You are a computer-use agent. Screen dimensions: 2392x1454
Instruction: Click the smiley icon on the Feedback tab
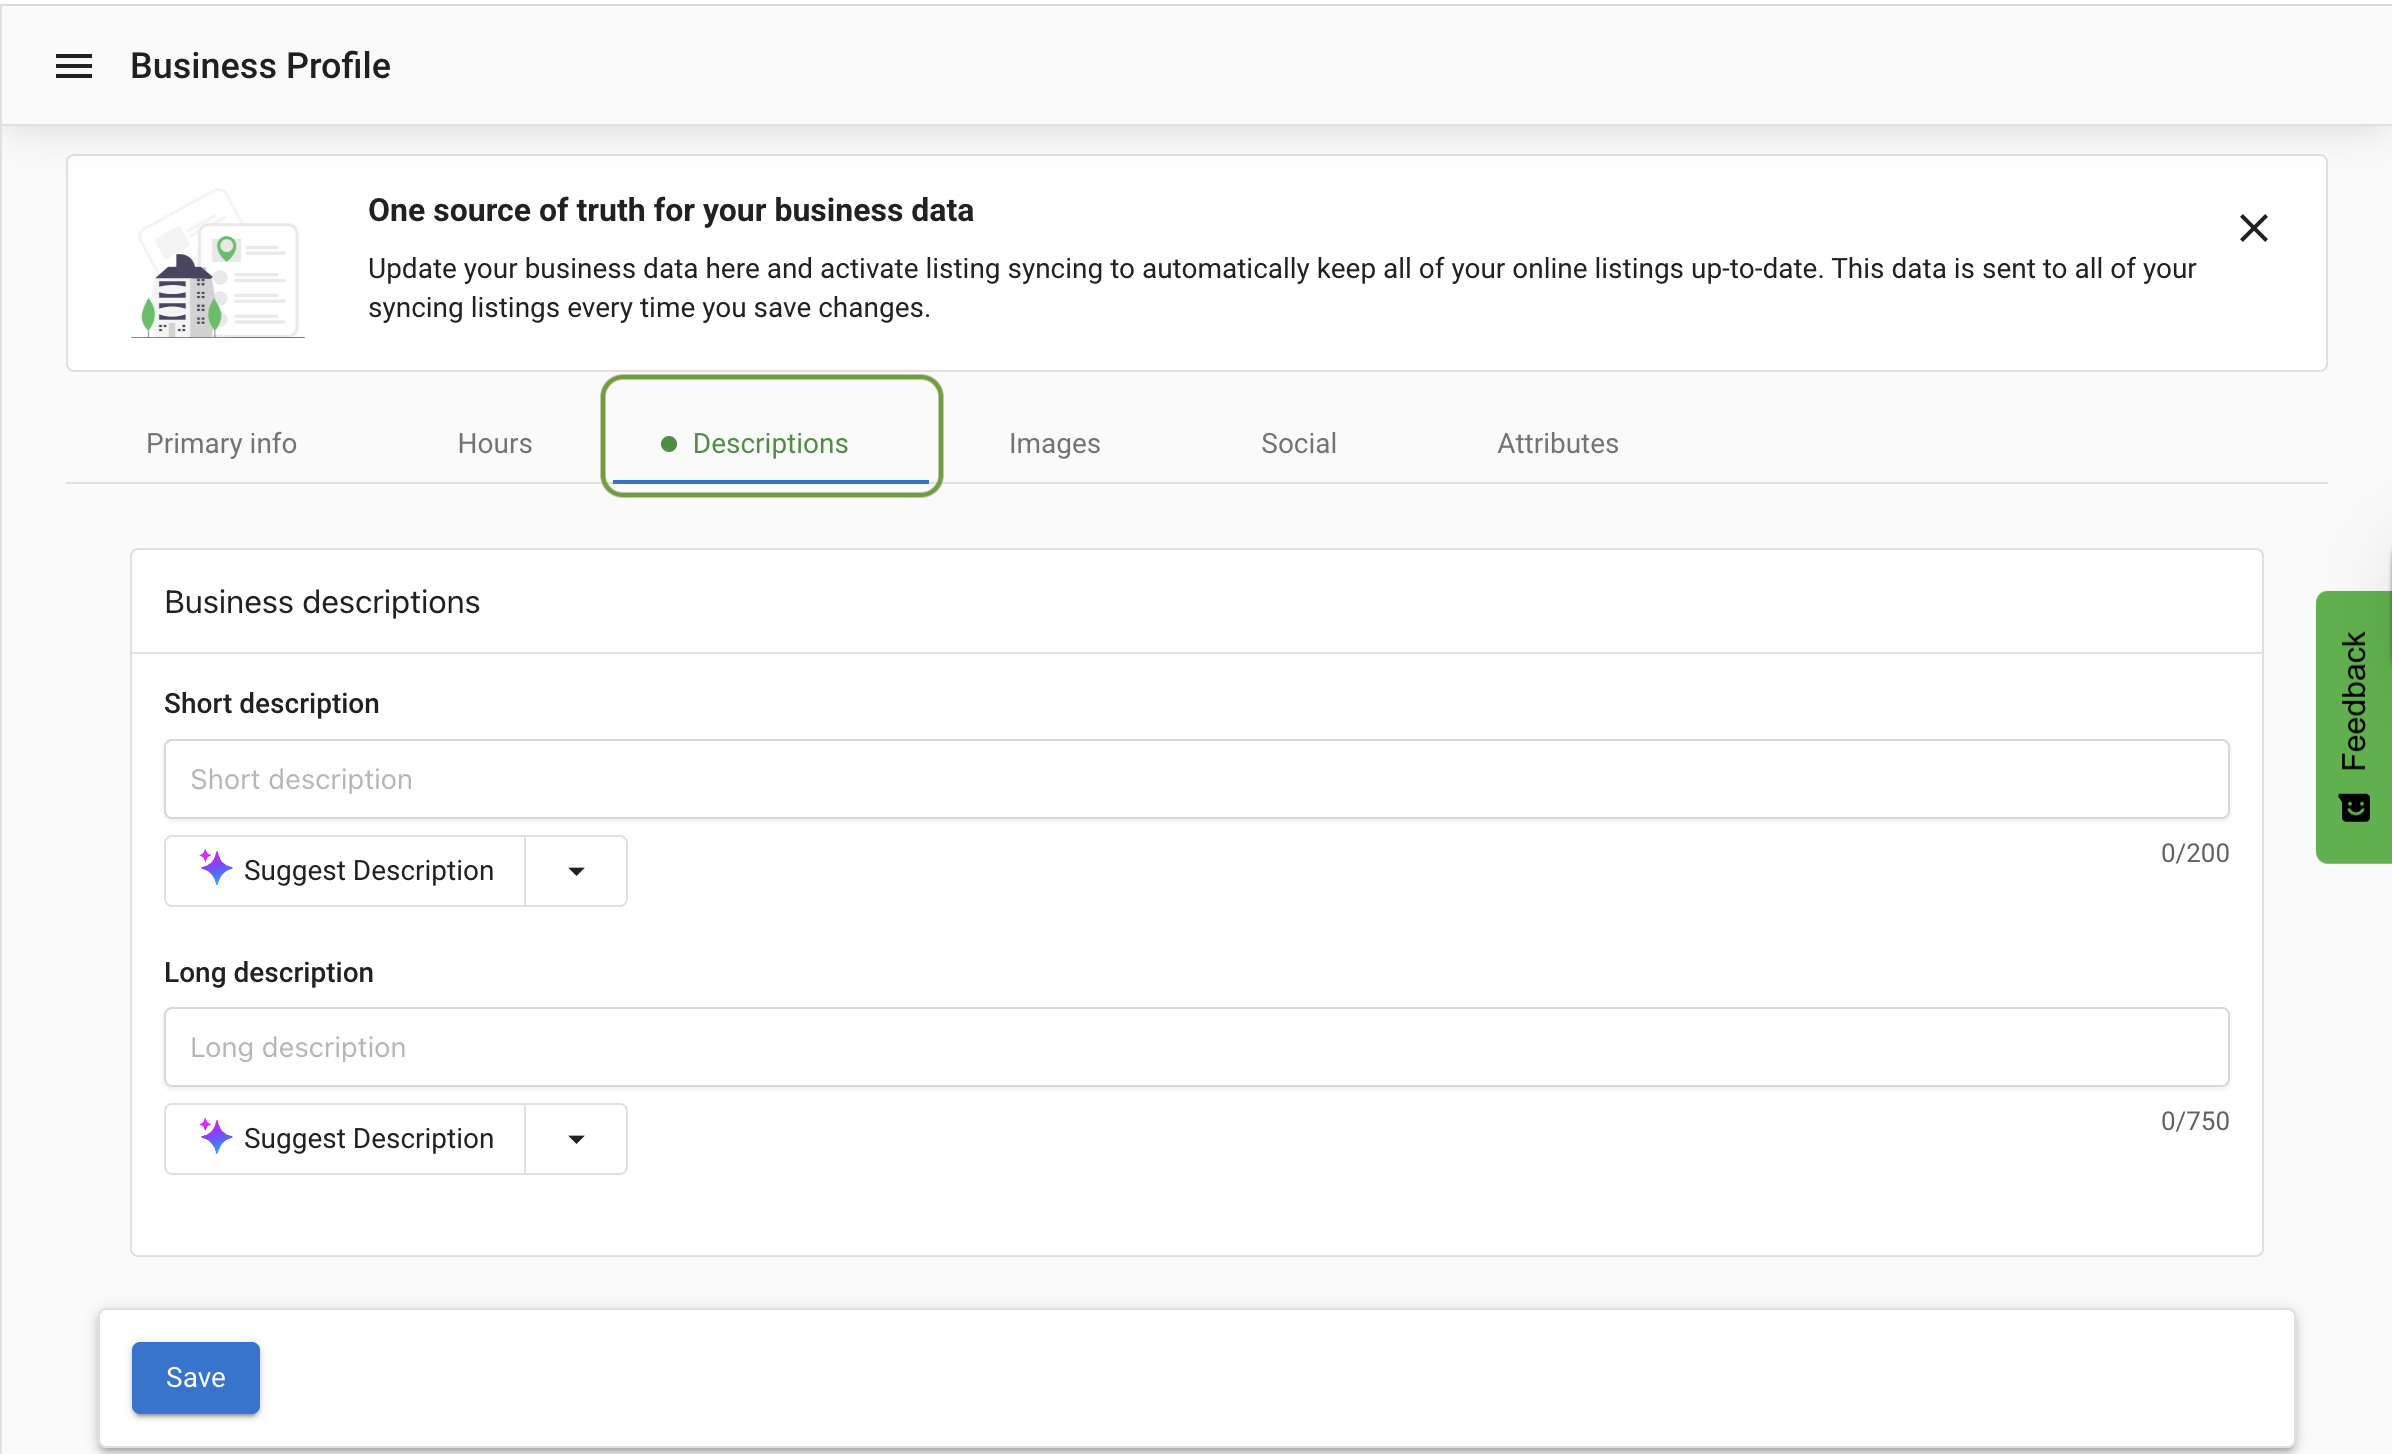[x=2354, y=807]
